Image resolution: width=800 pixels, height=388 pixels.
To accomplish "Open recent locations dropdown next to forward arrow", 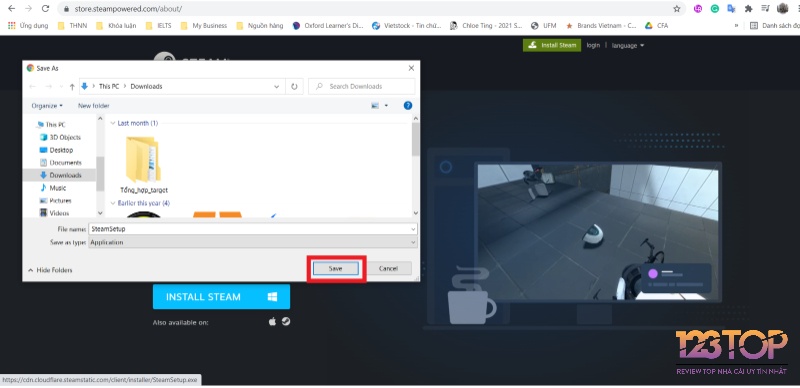I will coord(61,86).
